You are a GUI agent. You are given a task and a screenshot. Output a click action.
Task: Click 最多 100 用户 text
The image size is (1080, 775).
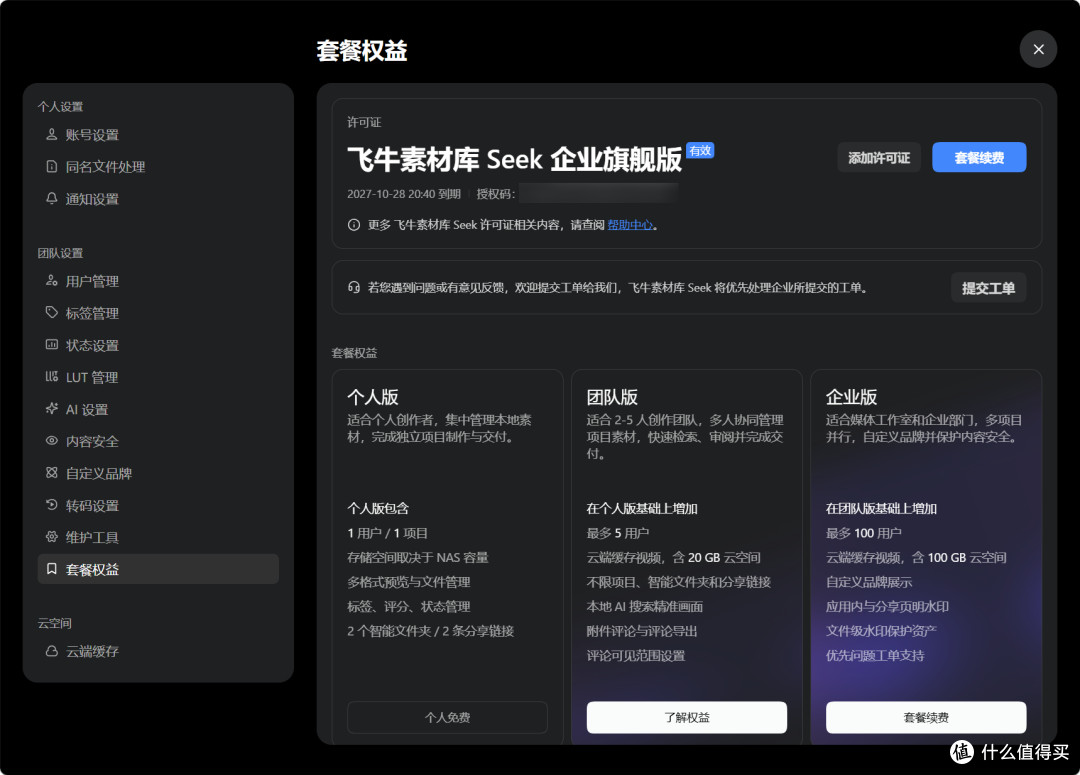click(x=864, y=533)
